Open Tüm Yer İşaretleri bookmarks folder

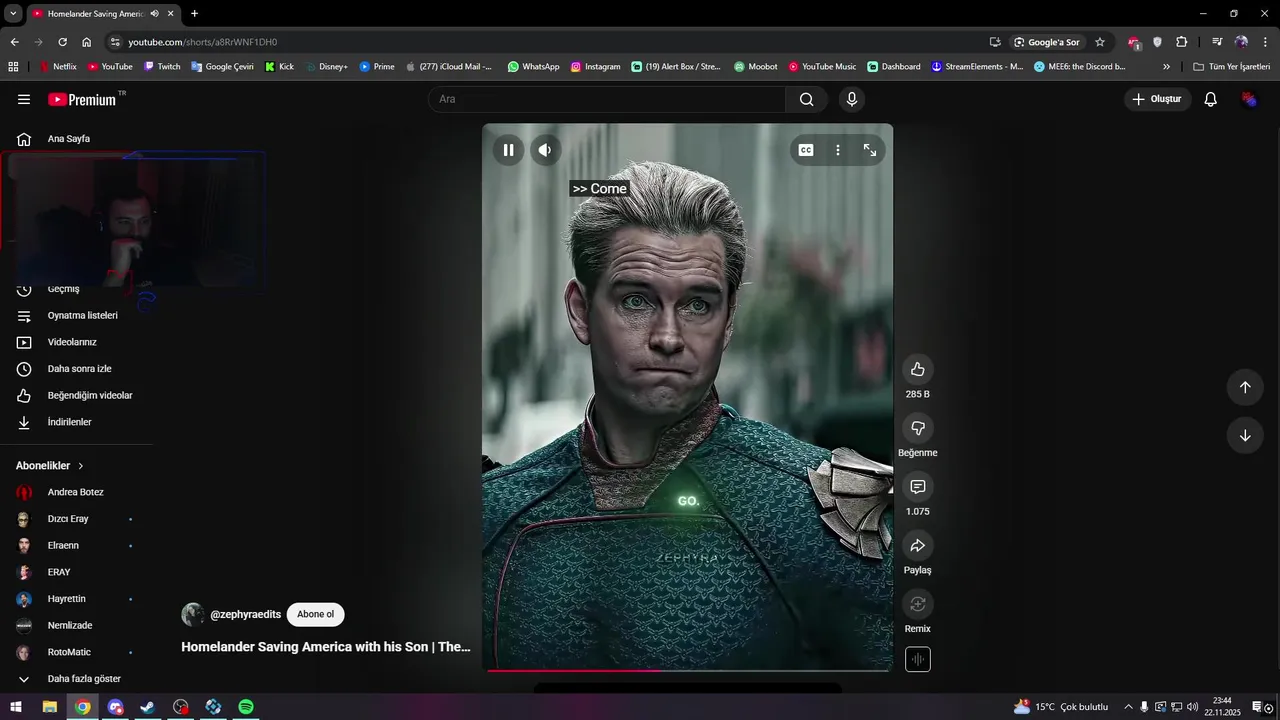pyautogui.click(x=1231, y=66)
